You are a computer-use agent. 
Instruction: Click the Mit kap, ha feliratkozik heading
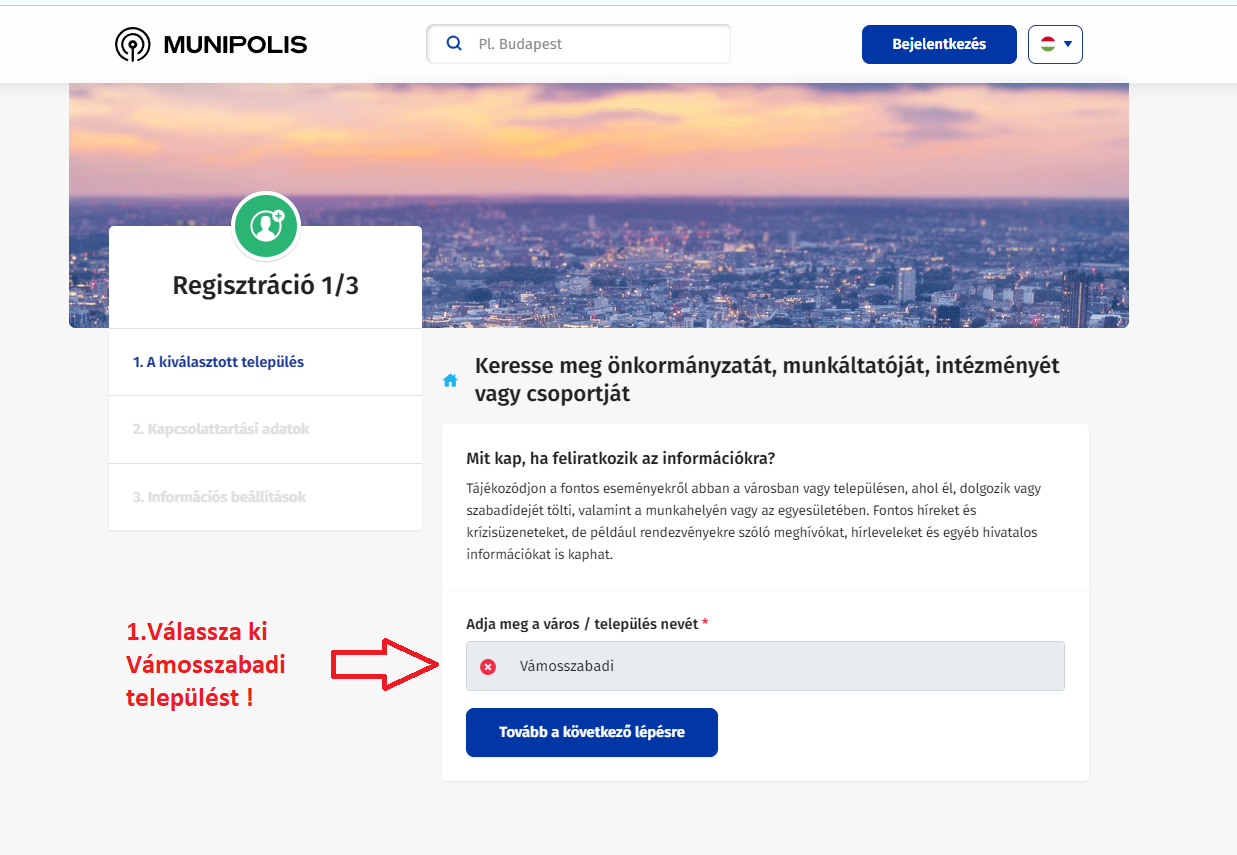tap(621, 458)
